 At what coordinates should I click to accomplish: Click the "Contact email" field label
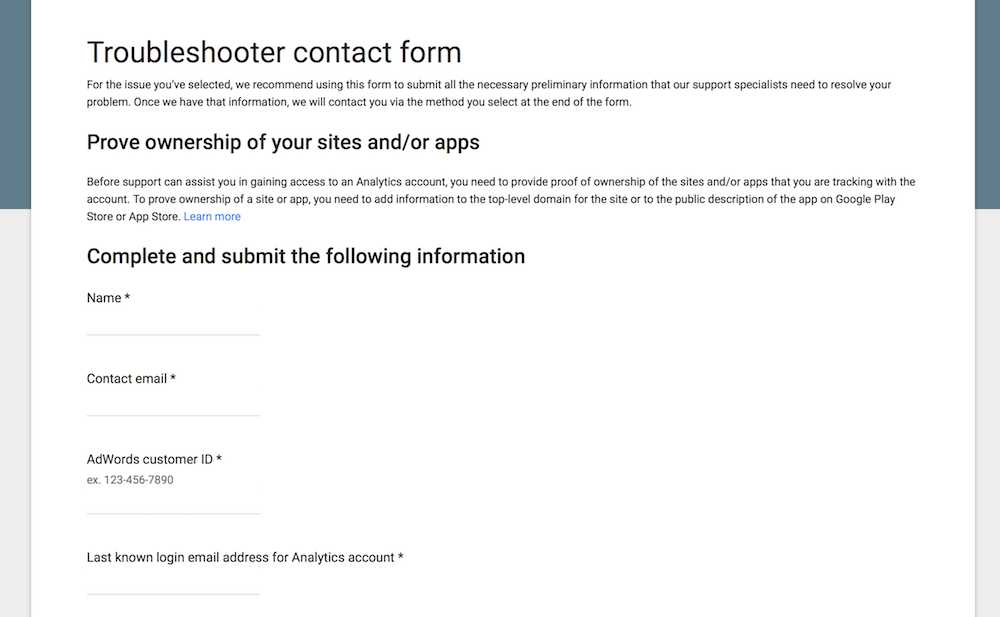tap(126, 378)
